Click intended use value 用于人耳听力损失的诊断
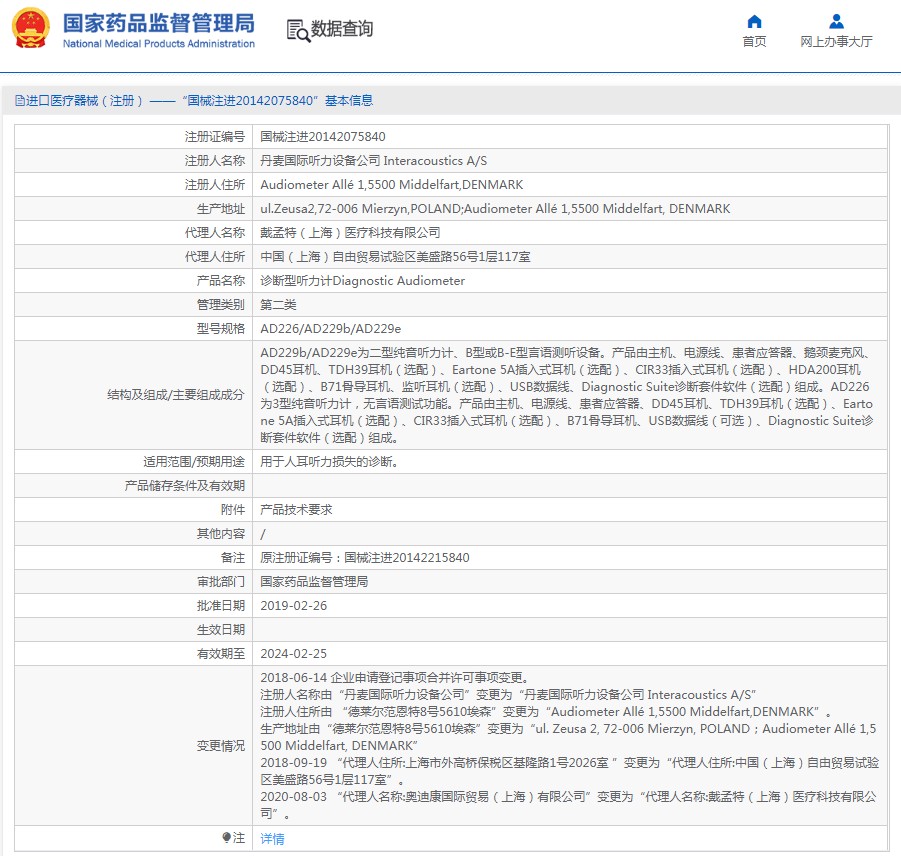The width and height of the screenshot is (901, 856). tap(329, 462)
